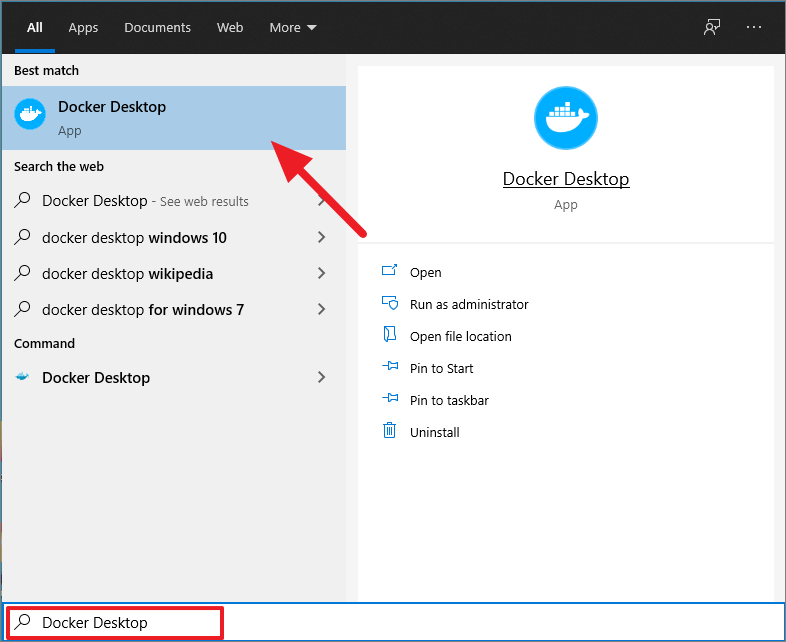Expand arrow for 'docker desktop wikipedia'
Screen dimensions: 786x642
322,273
